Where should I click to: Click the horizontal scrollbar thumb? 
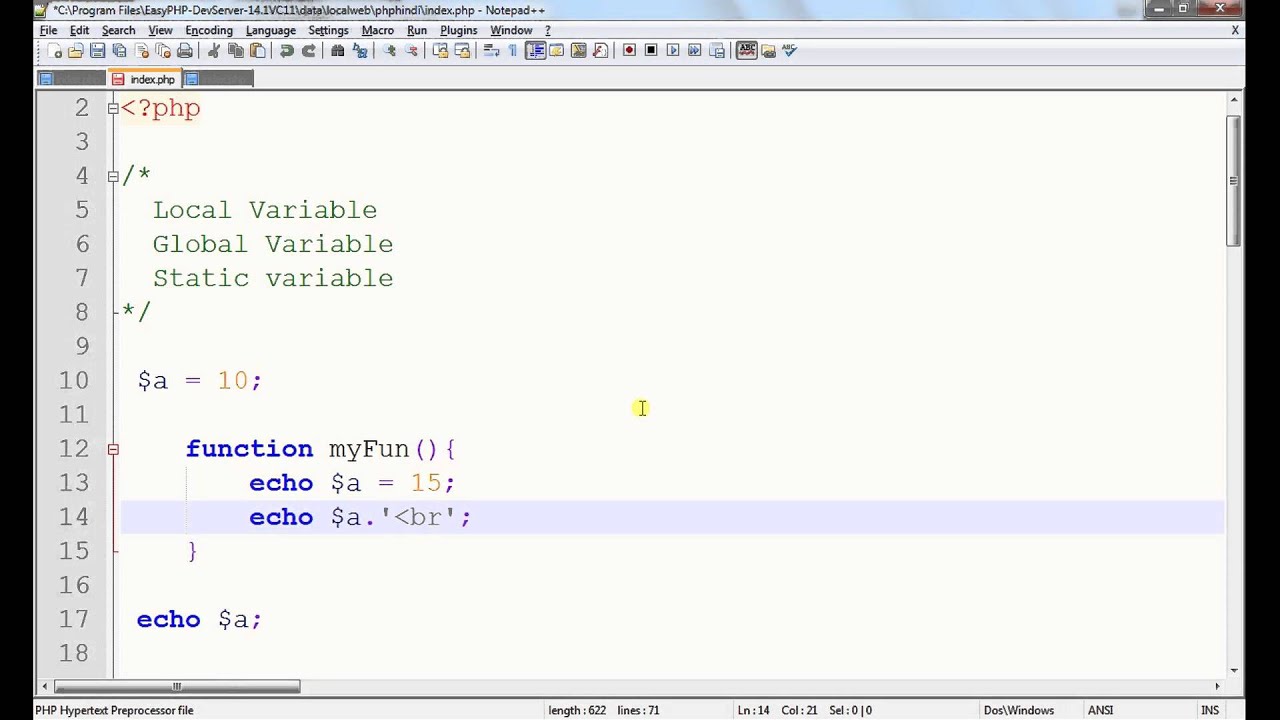click(x=177, y=686)
